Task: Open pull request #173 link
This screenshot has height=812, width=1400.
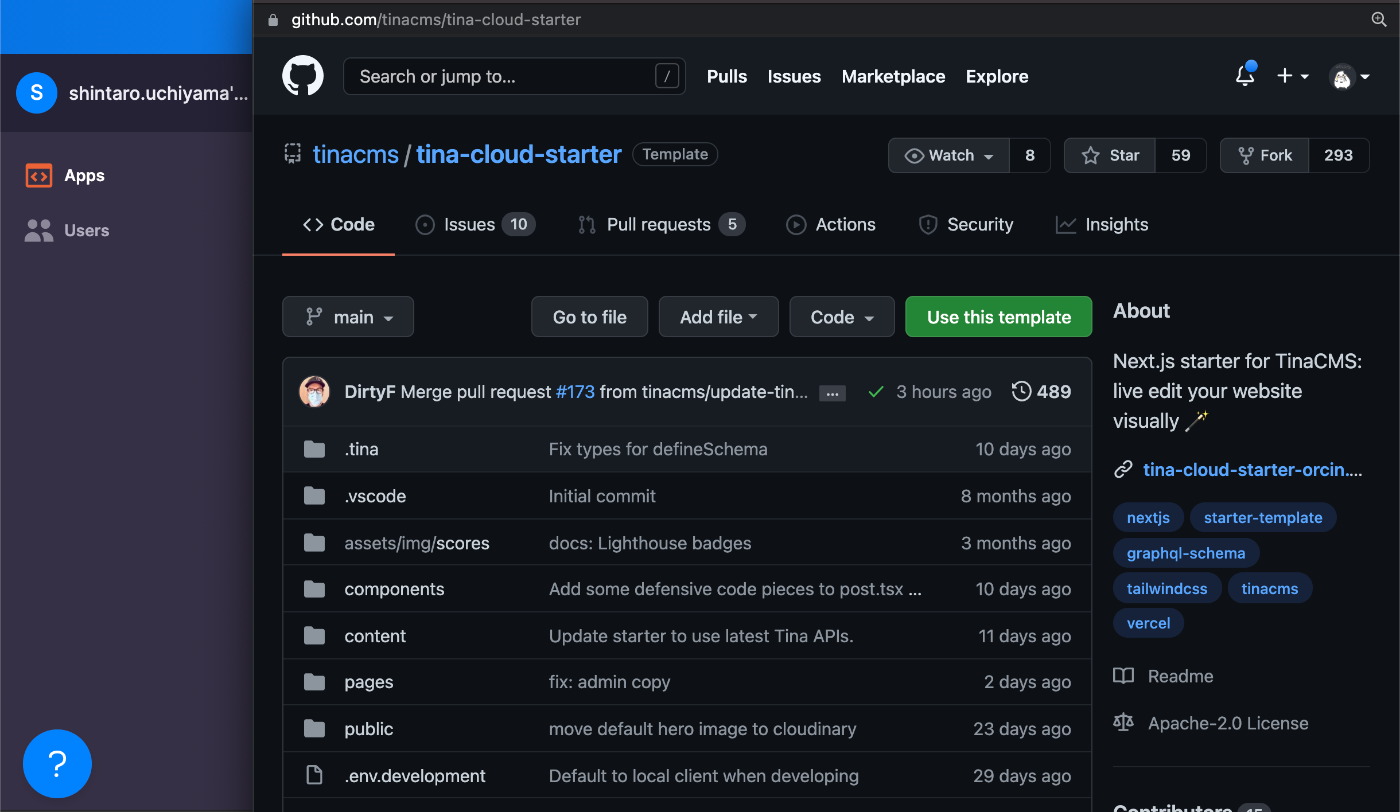Action: tap(575, 392)
